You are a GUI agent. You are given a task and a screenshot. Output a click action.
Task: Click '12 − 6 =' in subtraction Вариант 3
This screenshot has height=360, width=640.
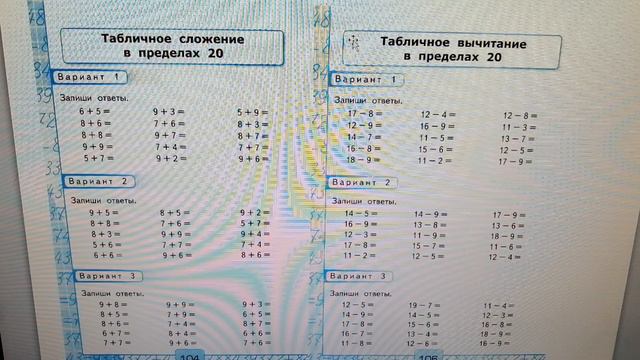tap(422, 344)
